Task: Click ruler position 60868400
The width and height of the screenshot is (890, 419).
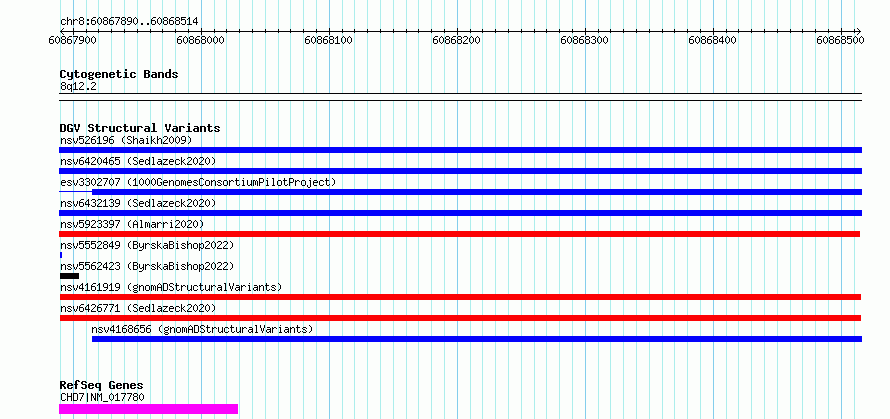Action: tap(712, 40)
